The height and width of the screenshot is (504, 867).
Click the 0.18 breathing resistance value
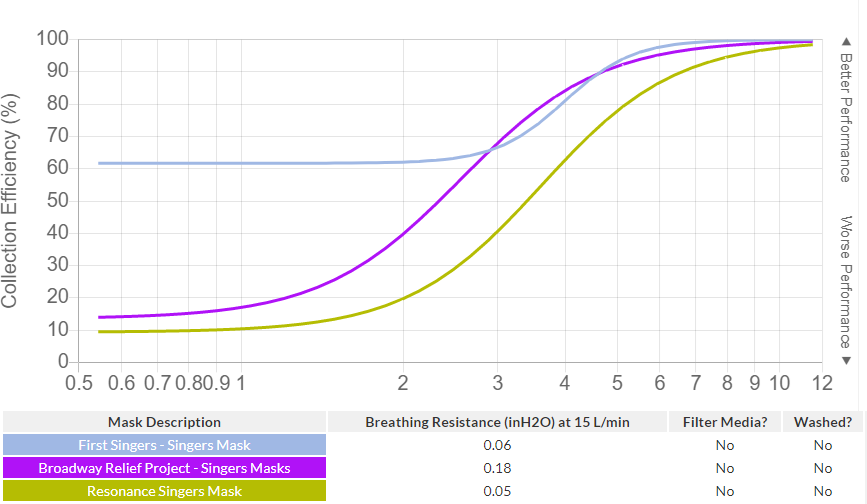click(497, 469)
